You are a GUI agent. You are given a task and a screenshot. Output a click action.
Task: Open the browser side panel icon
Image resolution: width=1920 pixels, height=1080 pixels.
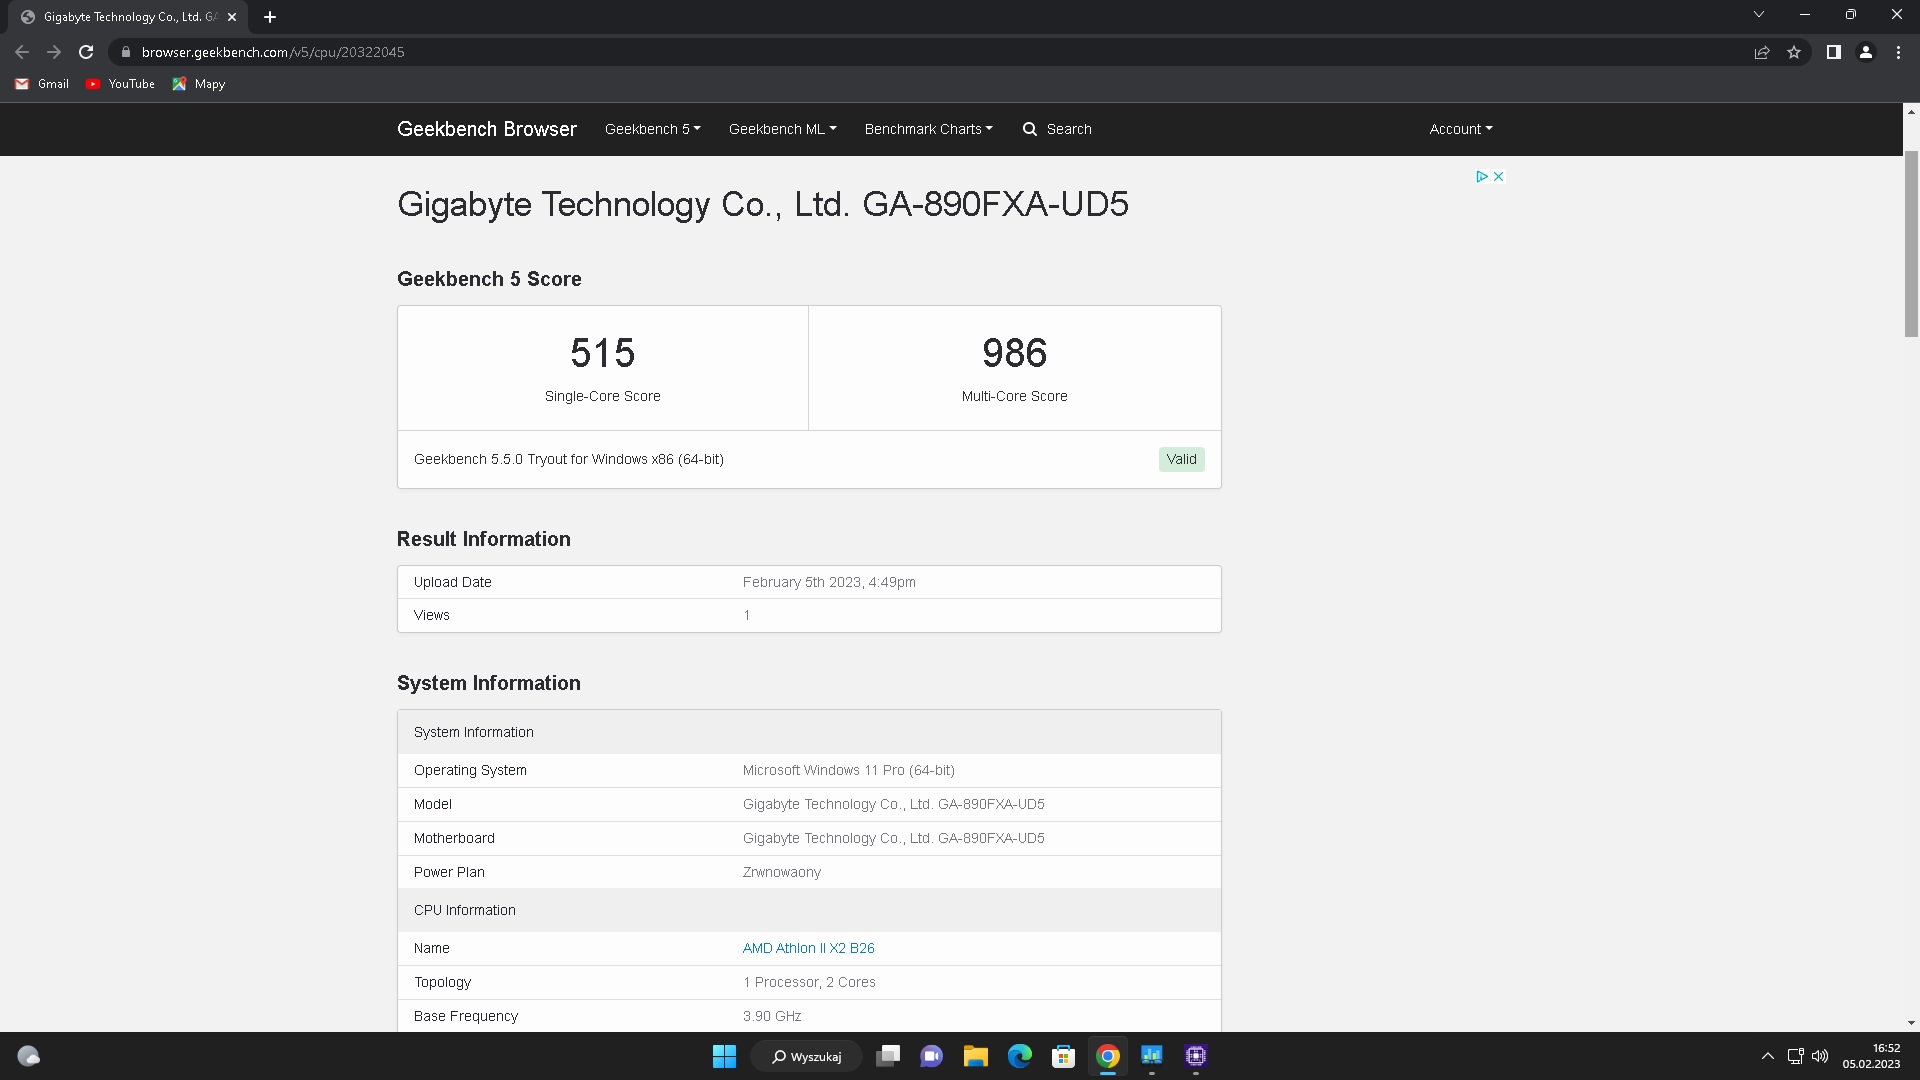[1834, 52]
